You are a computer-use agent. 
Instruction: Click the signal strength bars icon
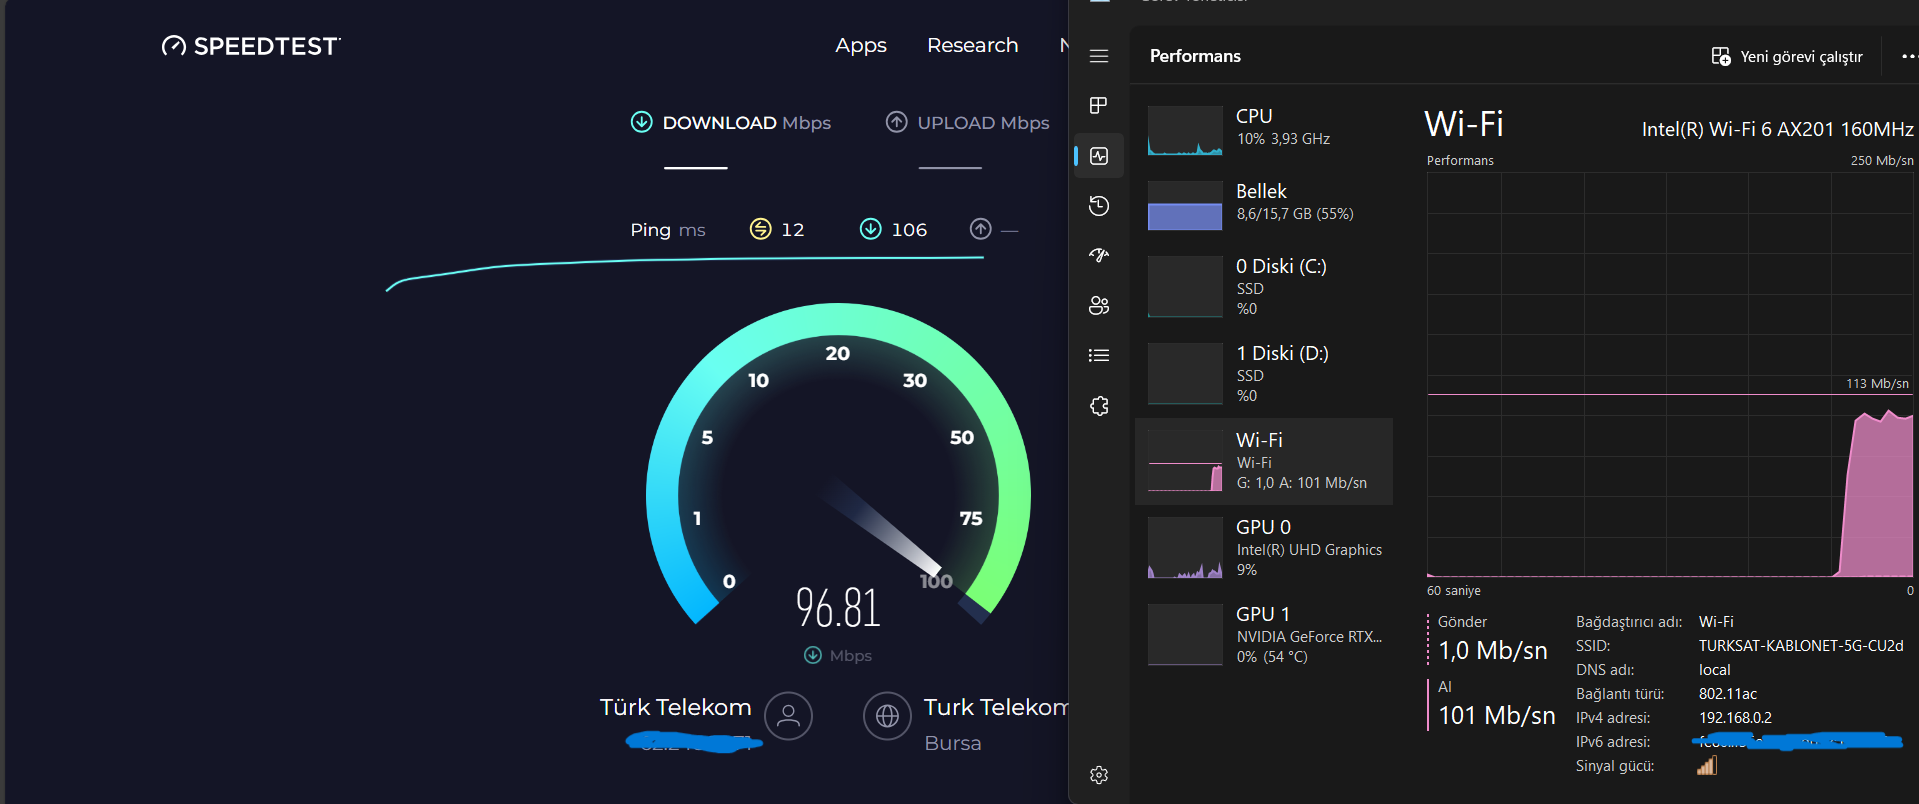pos(1707,766)
